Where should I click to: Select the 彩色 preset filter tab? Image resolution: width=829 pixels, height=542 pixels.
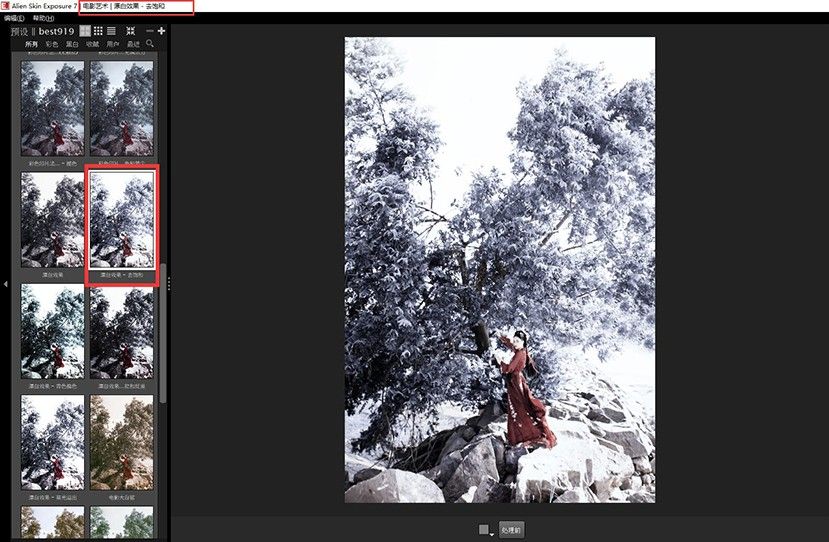(x=52, y=44)
